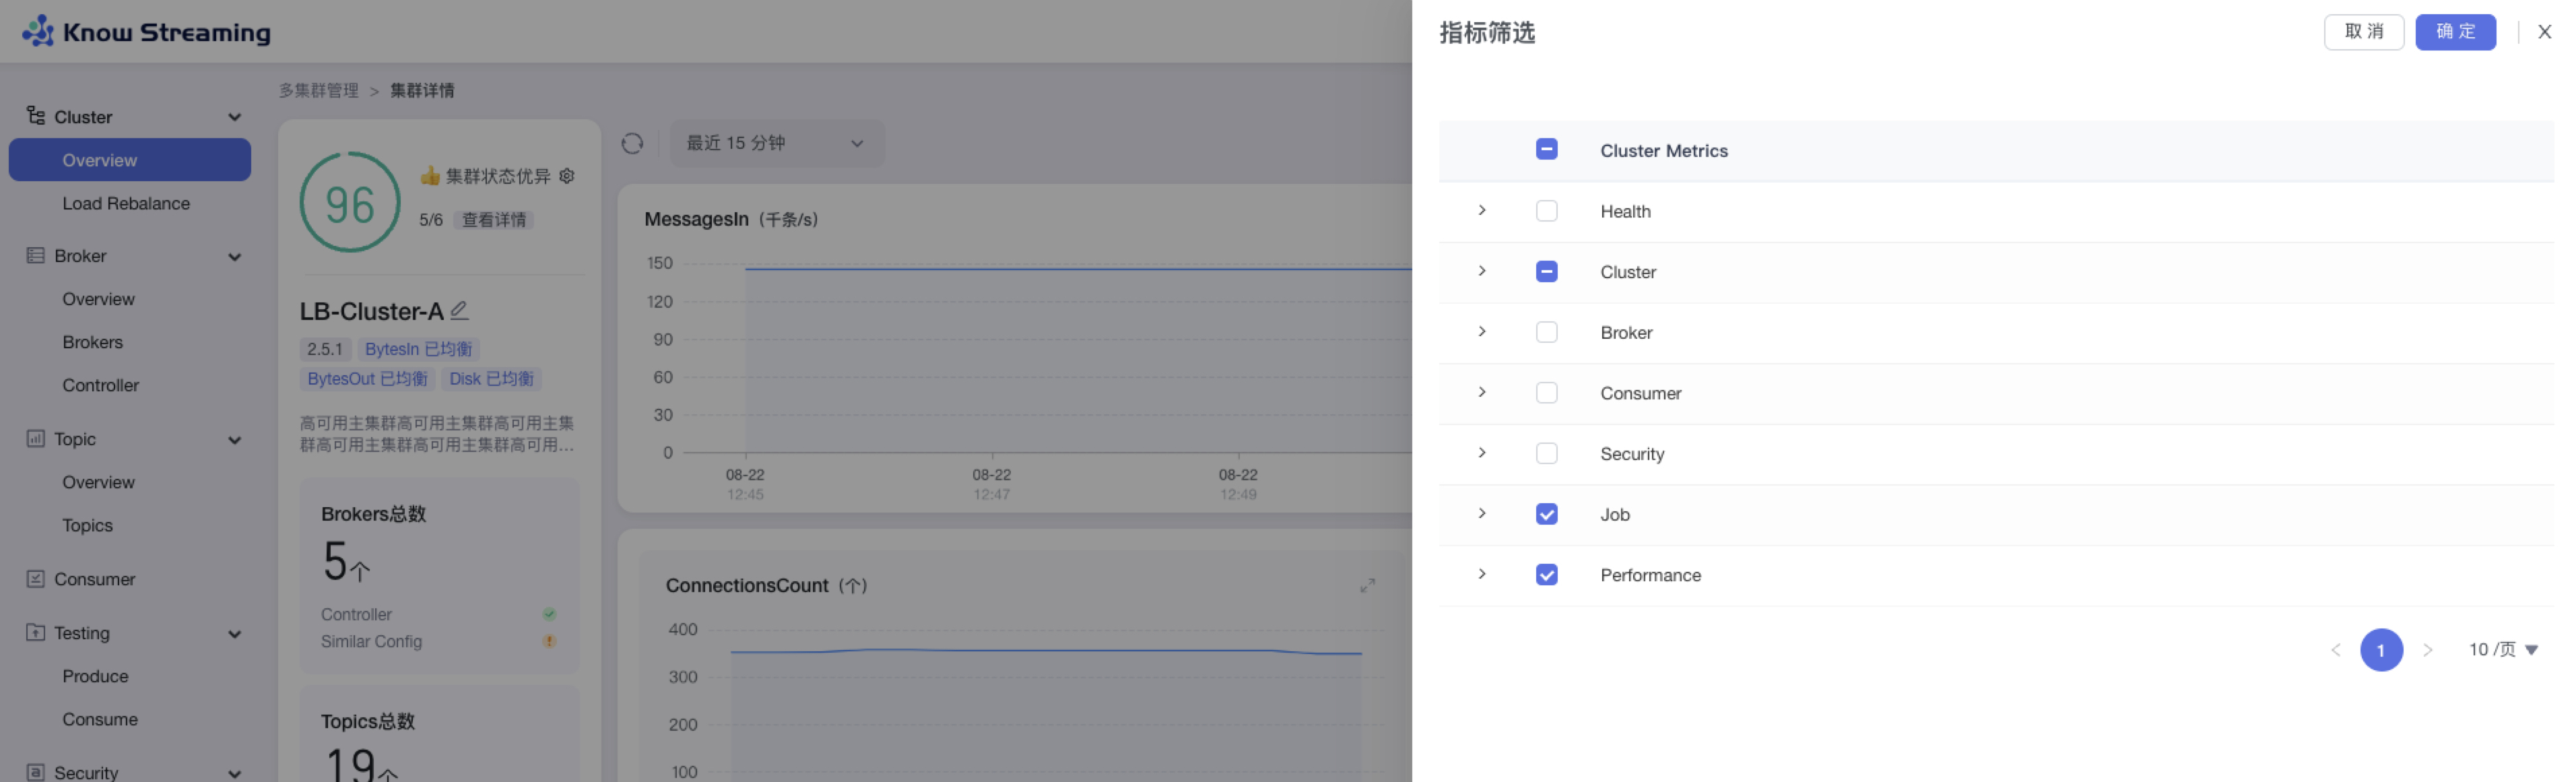The image size is (2576, 782).
Task: Click the Consumer sidebar icon
Action: coord(36,579)
